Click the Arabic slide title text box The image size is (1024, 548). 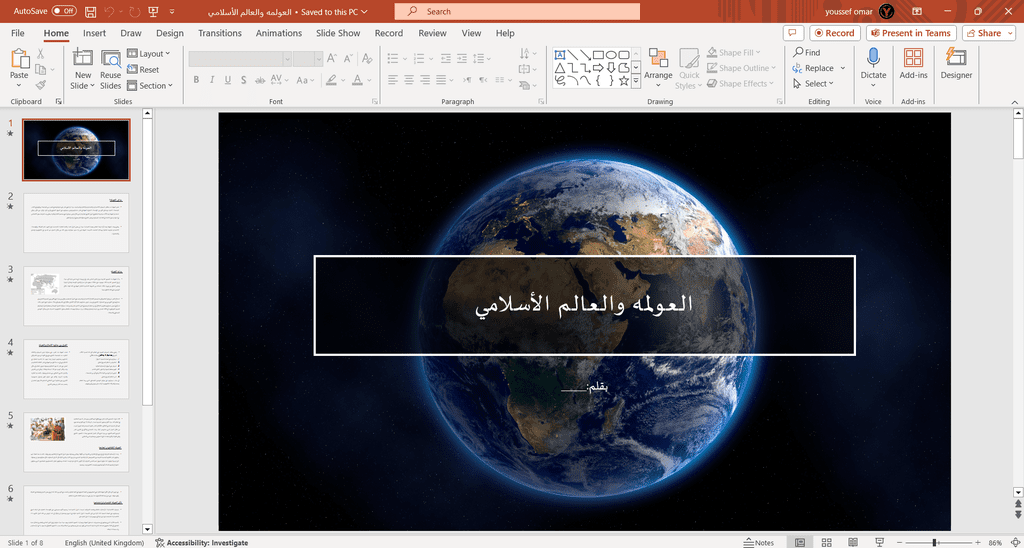click(x=584, y=306)
